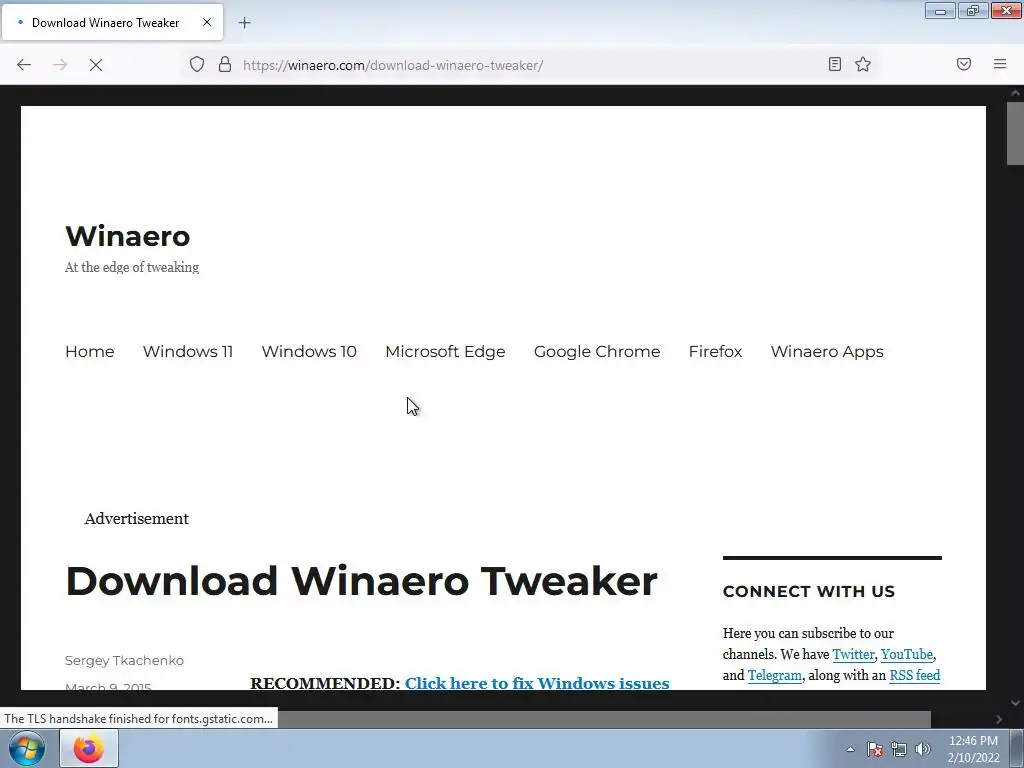Open Action Center flag icon
This screenshot has height=768, width=1024.
click(875, 749)
